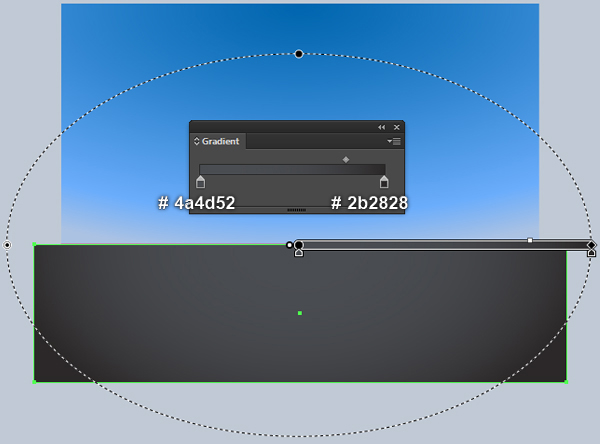Select the right gradient stop #2b2828

click(384, 182)
